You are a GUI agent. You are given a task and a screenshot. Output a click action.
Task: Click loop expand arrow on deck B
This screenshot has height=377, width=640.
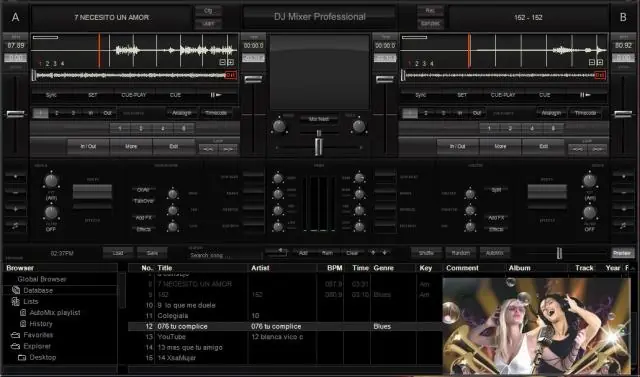[x=598, y=149]
